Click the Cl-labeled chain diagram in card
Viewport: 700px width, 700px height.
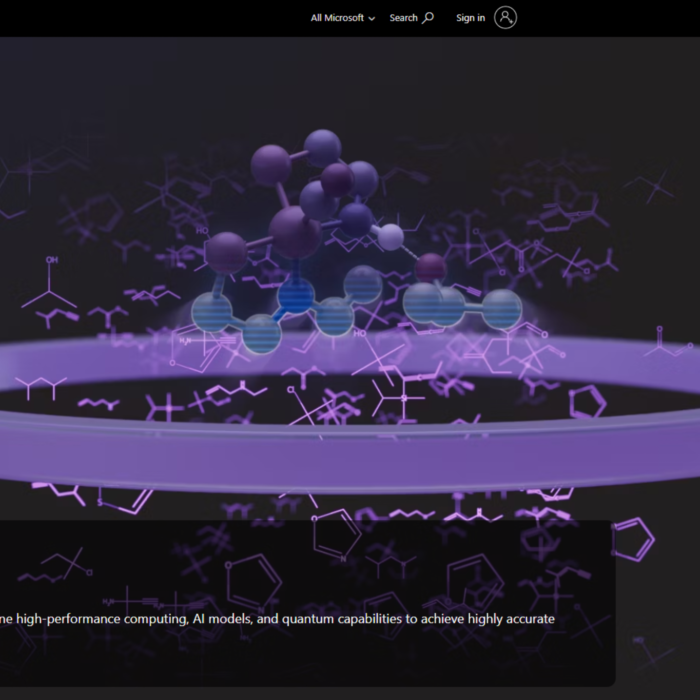pyautogui.click(x=60, y=570)
